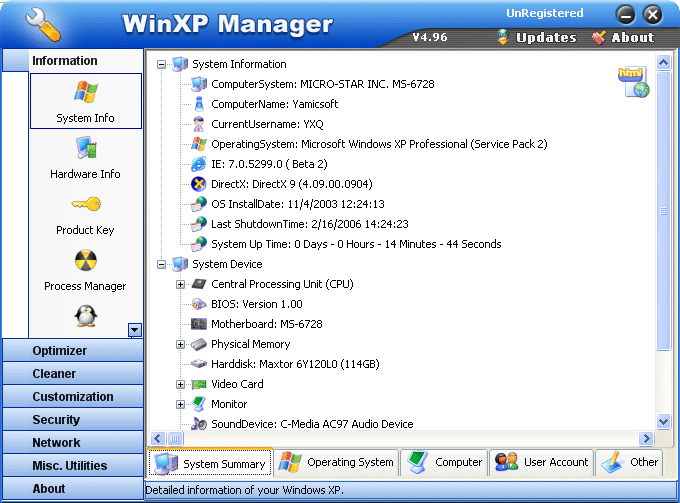Click the Harddisk drive icon

pyautogui.click(x=199, y=364)
